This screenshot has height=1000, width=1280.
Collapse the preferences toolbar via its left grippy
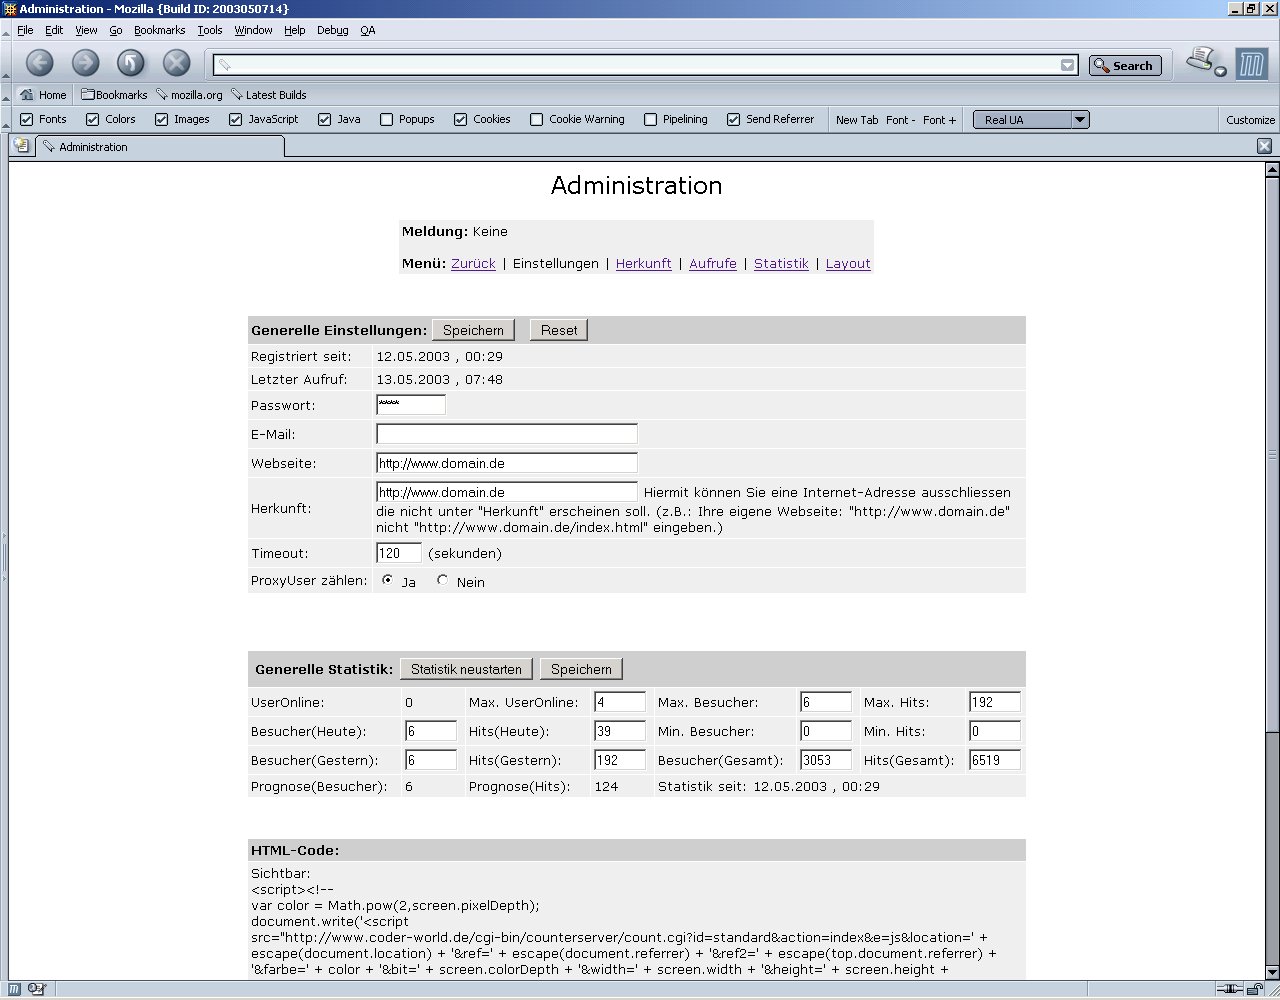(8, 119)
